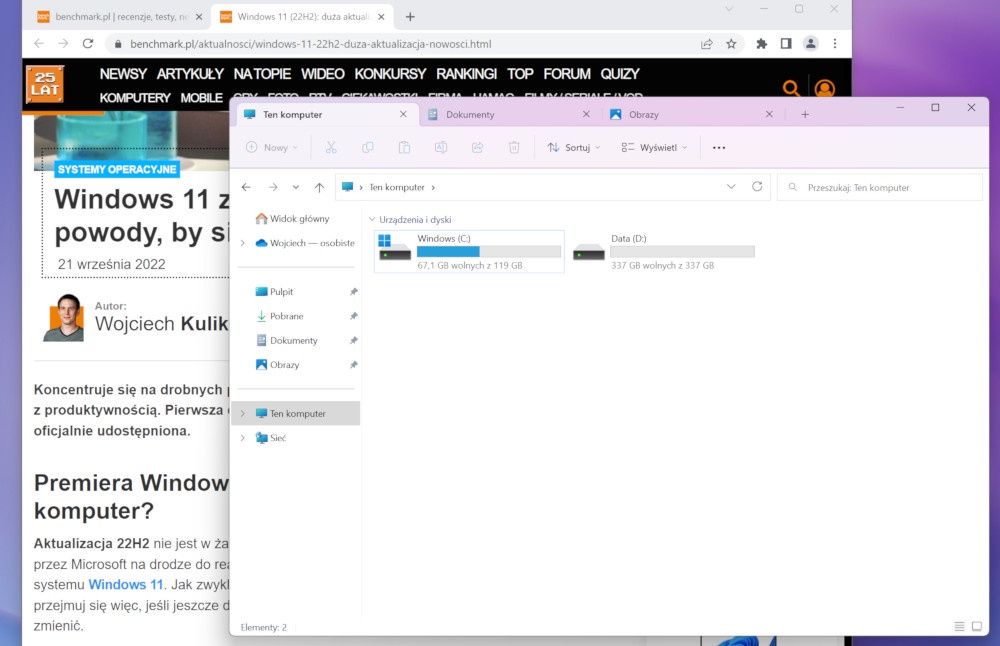Screen dimensions: 1000x646
Task: Click the Przeszukaj: Ten komputer search box
Action: coord(879,187)
